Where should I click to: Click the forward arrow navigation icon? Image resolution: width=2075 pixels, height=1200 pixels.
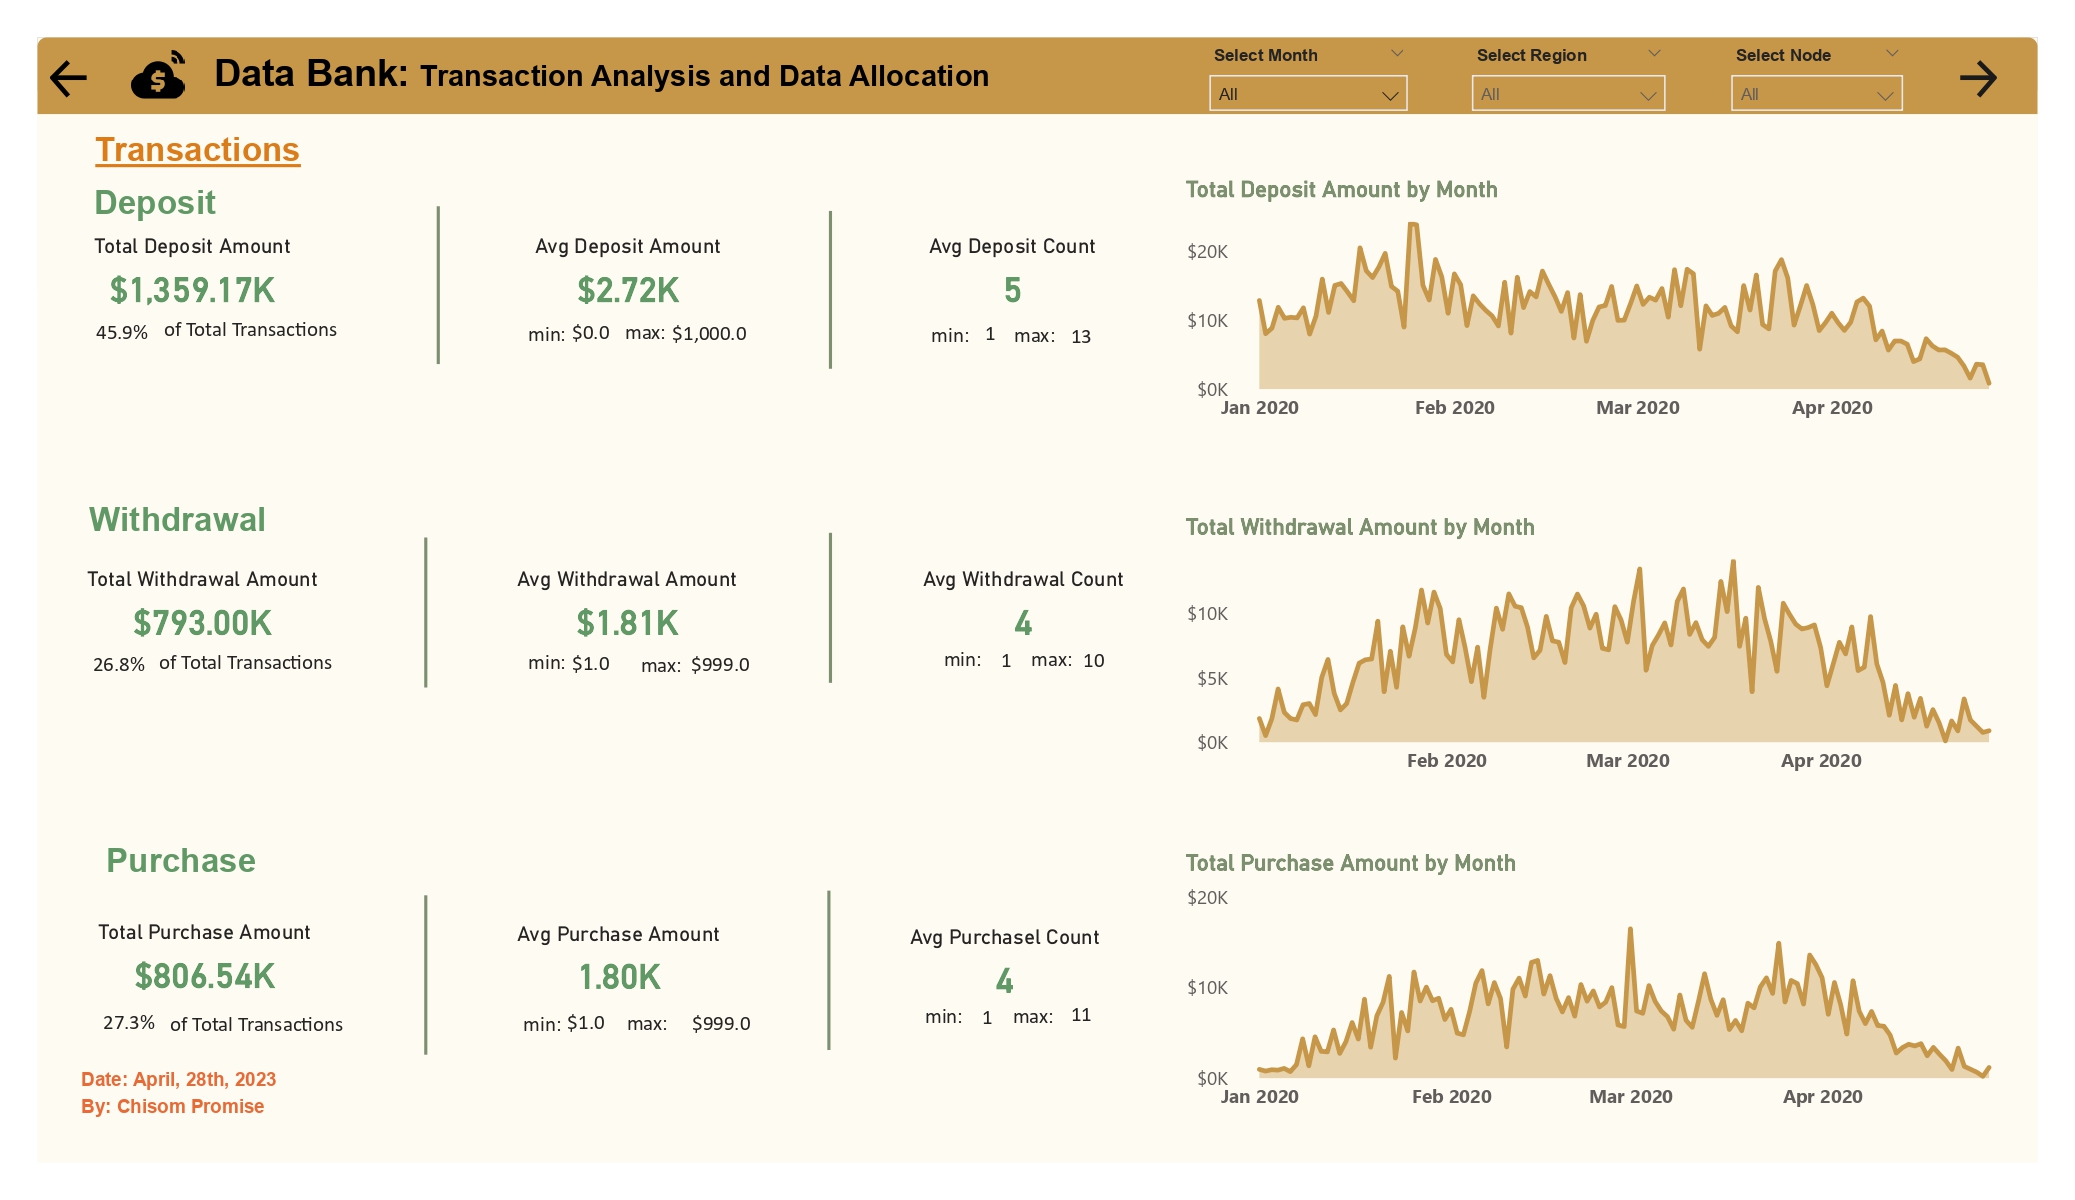coord(1977,78)
